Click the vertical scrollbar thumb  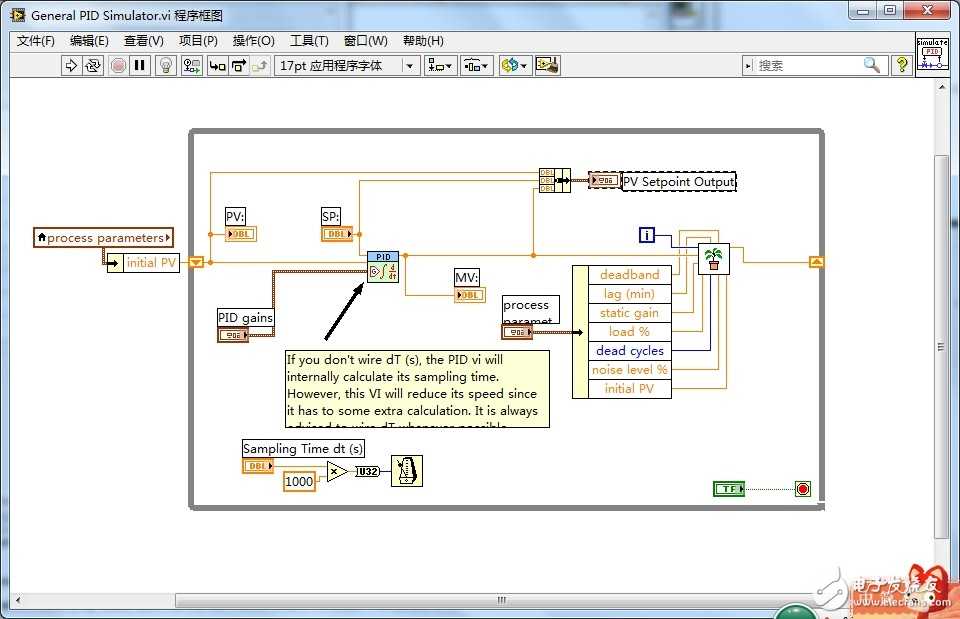point(941,347)
